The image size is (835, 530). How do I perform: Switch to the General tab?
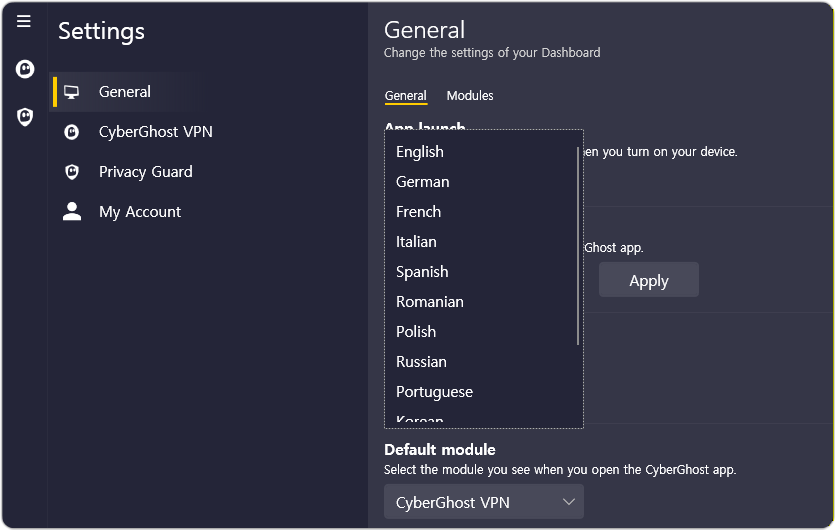point(406,96)
